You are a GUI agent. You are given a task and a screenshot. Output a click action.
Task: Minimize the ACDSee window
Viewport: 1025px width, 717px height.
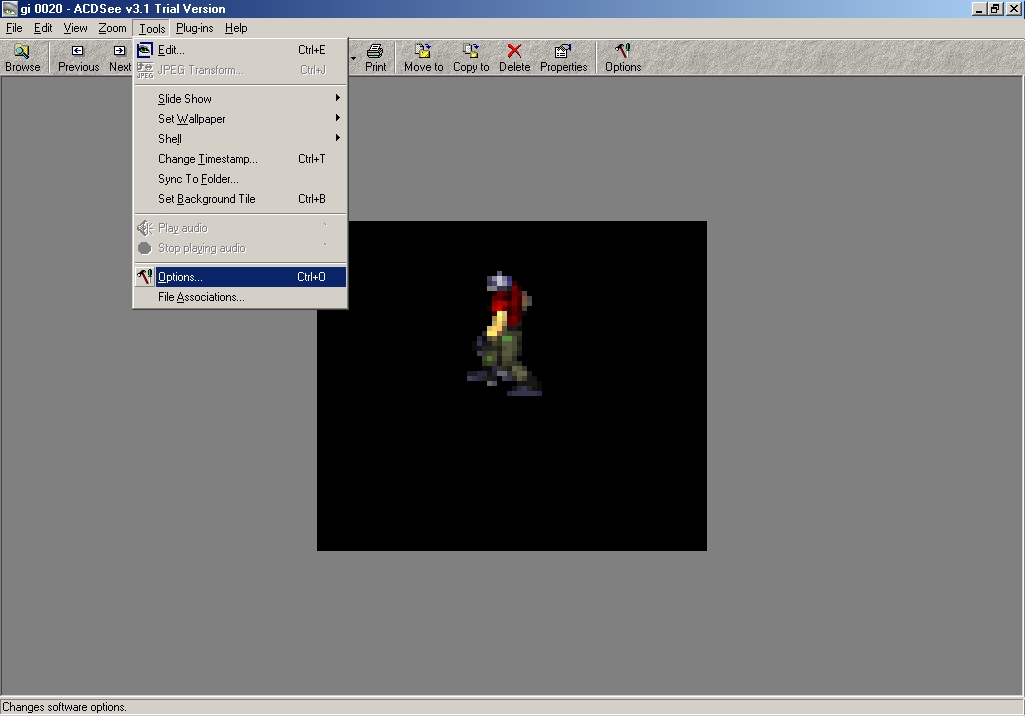(x=979, y=8)
